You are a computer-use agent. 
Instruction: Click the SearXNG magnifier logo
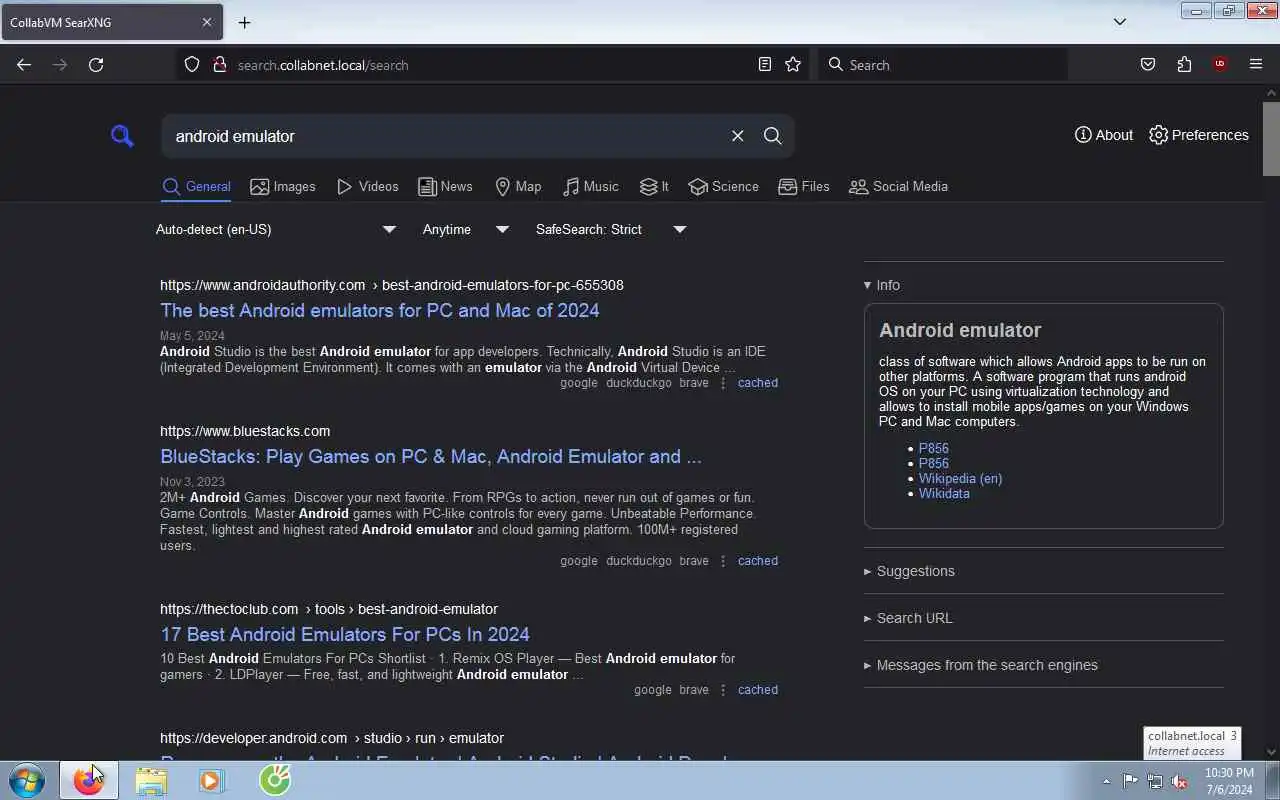point(122,136)
